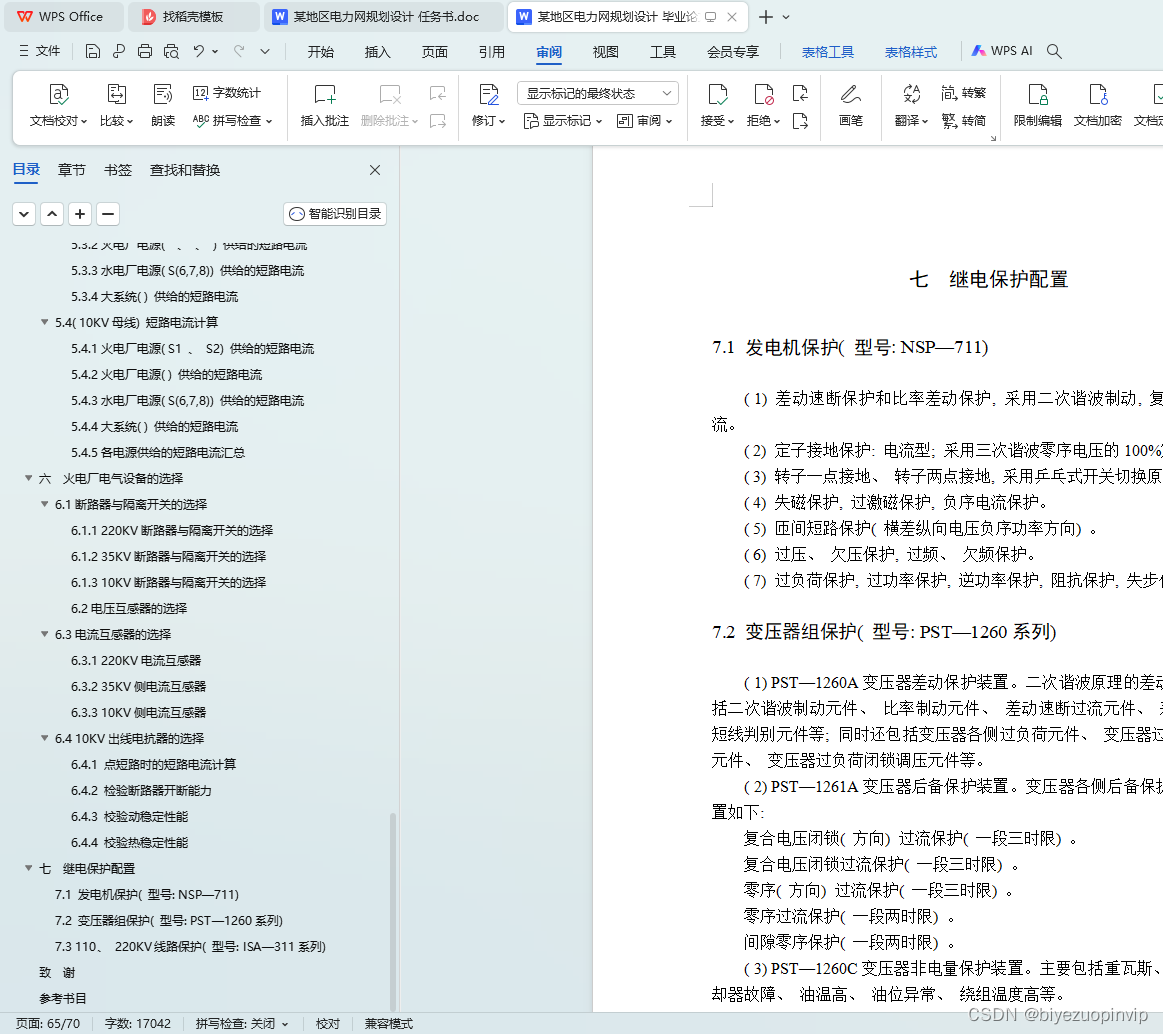Open the 显示标记的最终状态 dropdown
The width and height of the screenshot is (1163, 1034).
click(598, 93)
